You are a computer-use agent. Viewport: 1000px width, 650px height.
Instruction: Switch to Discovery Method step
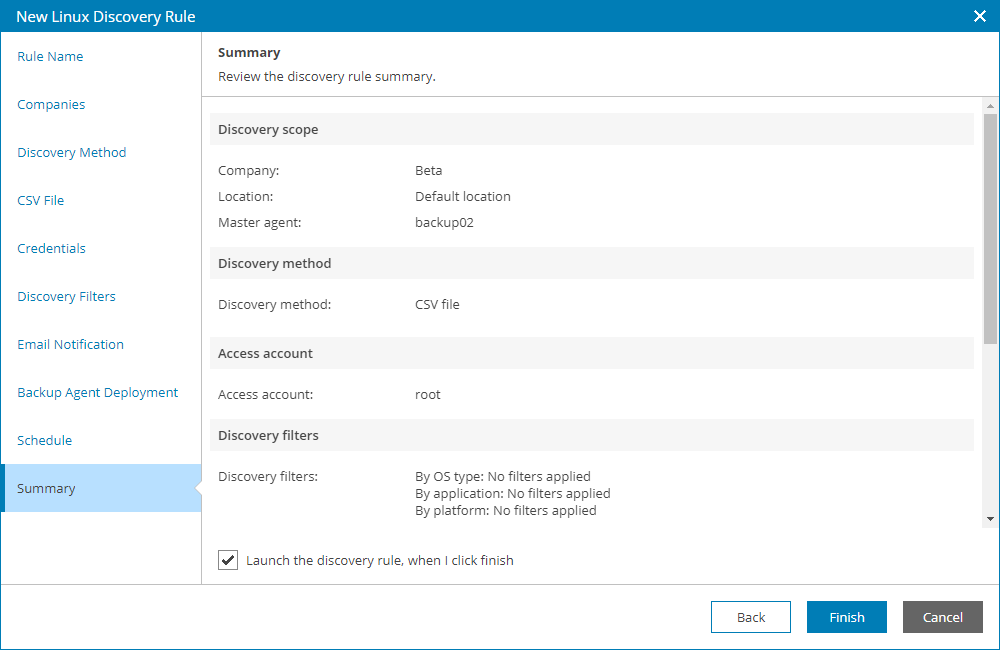[72, 153]
